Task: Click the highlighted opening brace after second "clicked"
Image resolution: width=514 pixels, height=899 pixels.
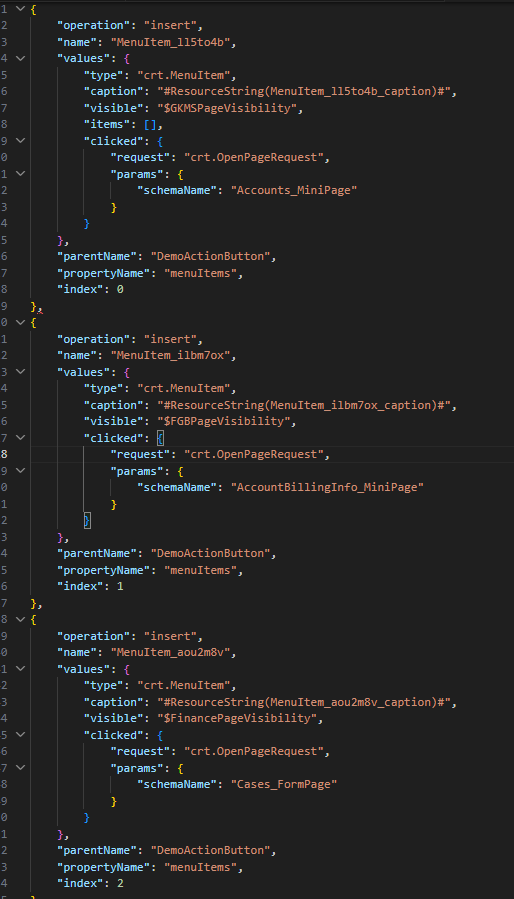Action: [x=161, y=438]
